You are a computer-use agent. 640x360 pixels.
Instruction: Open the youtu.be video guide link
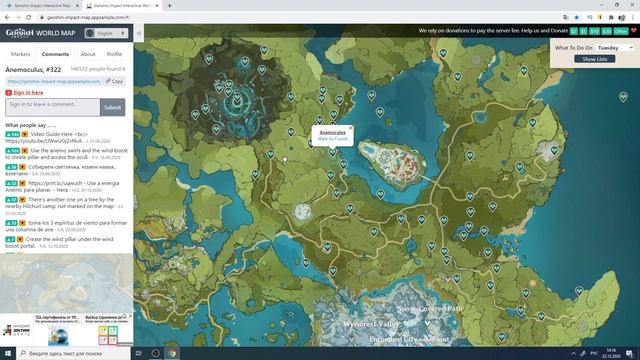(44, 141)
